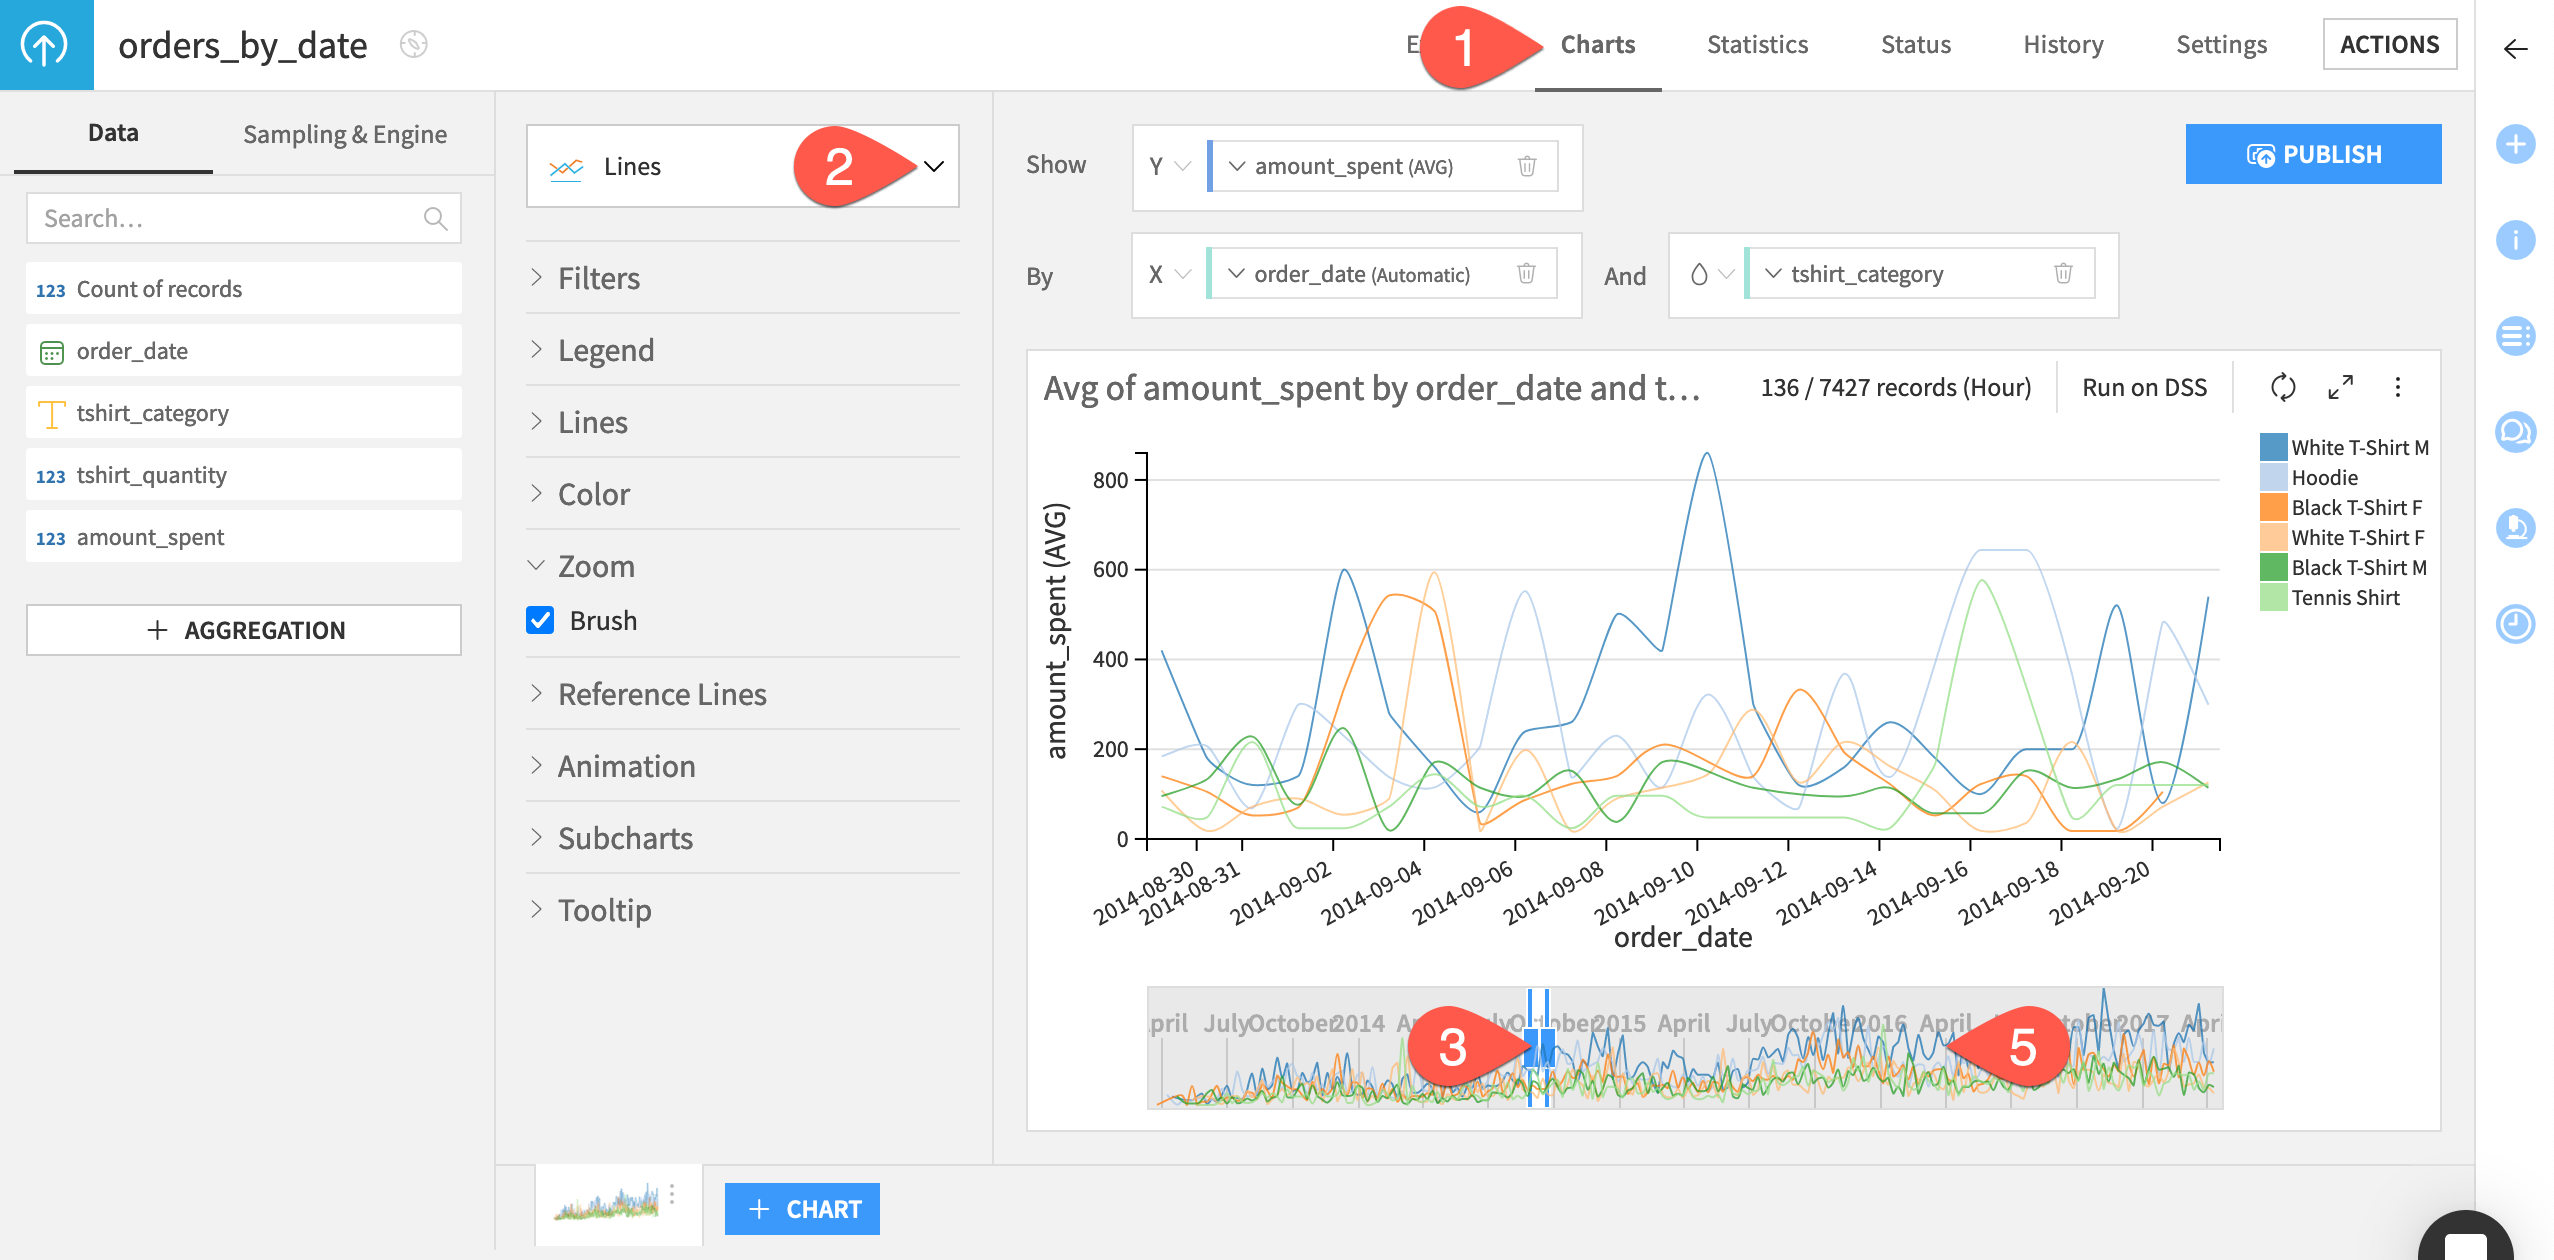The width and height of the screenshot is (2554, 1260).
Task: Expand the Legend section
Action: (x=604, y=348)
